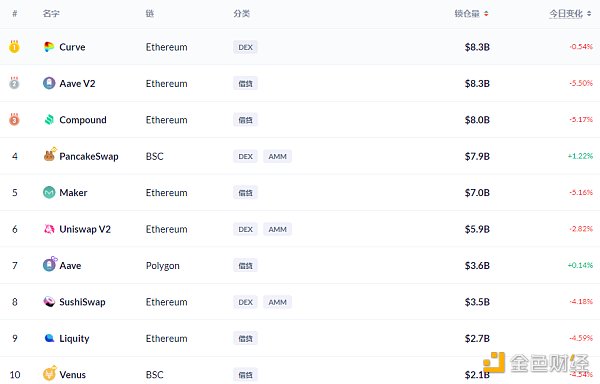This screenshot has height=384, width=600.
Task: Click the Uniswap V2 unicorn icon
Action: tap(49, 229)
